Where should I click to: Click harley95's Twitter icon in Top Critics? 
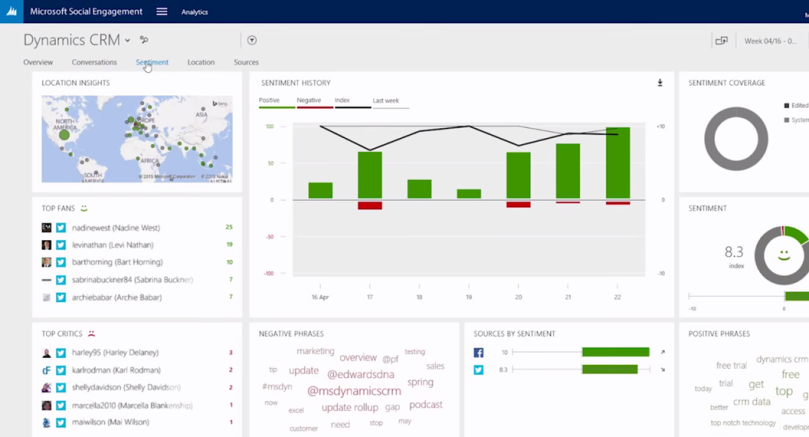[61, 353]
